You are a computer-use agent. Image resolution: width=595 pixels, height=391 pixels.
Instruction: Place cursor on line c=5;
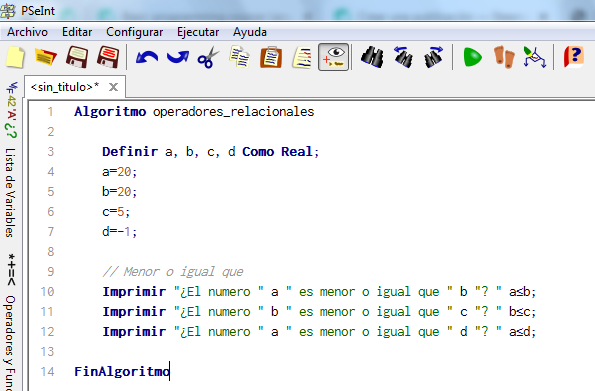(x=116, y=212)
